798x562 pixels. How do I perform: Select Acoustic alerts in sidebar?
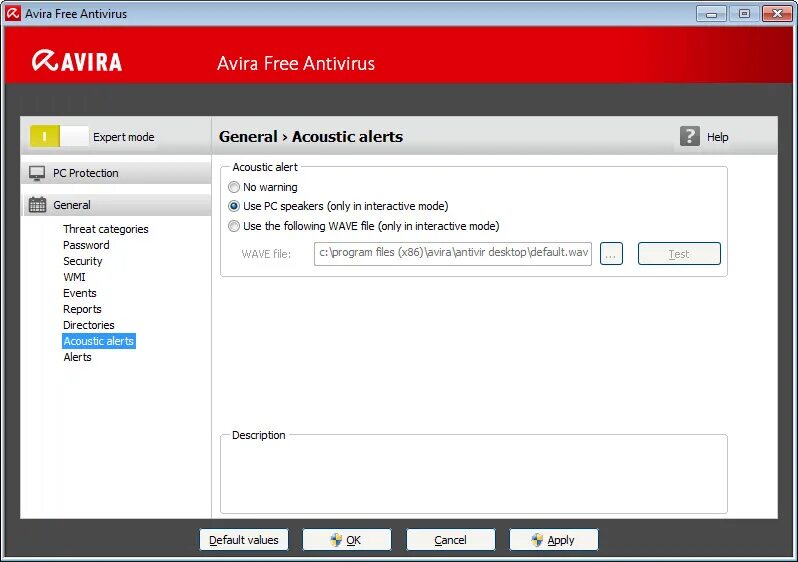pos(99,341)
